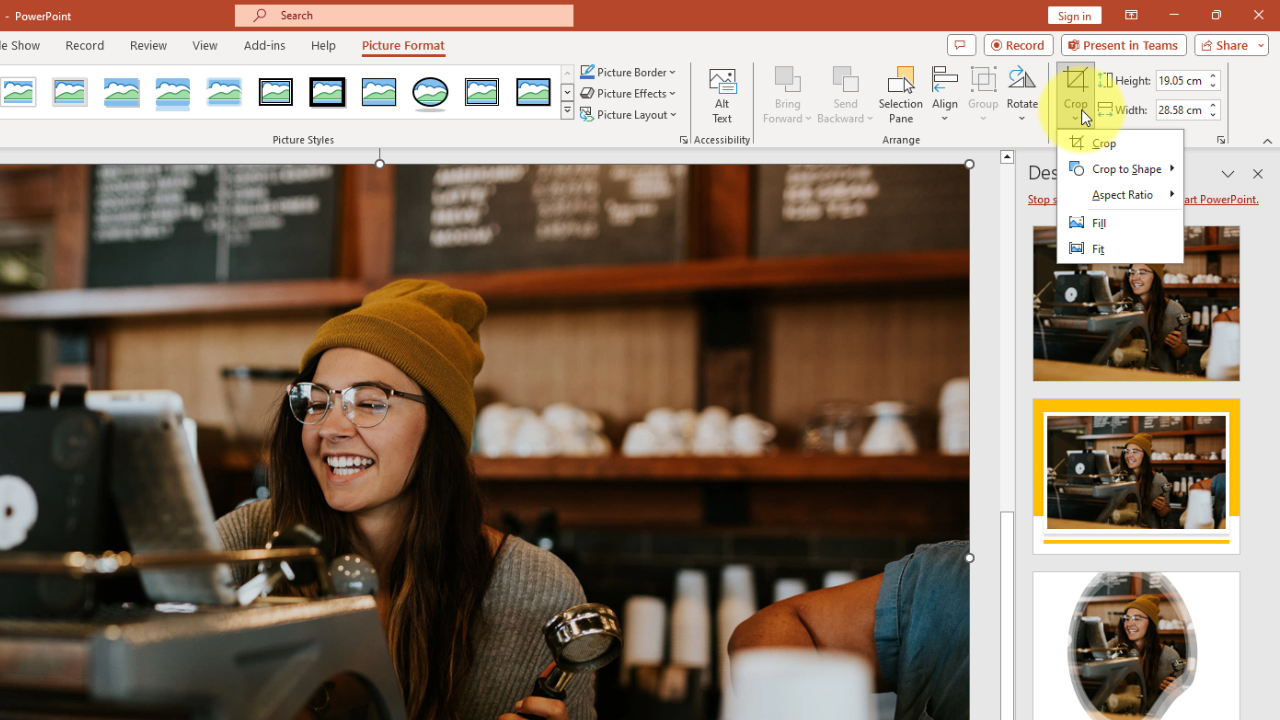Open the Record tab

tap(85, 45)
